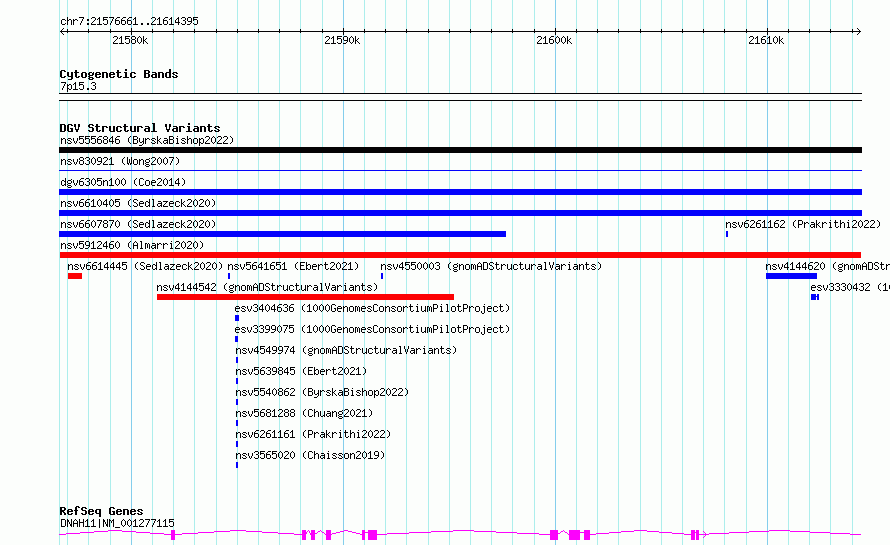
Task: Click the nsv3565020 (Chaisson2019) label
Action: 310,455
